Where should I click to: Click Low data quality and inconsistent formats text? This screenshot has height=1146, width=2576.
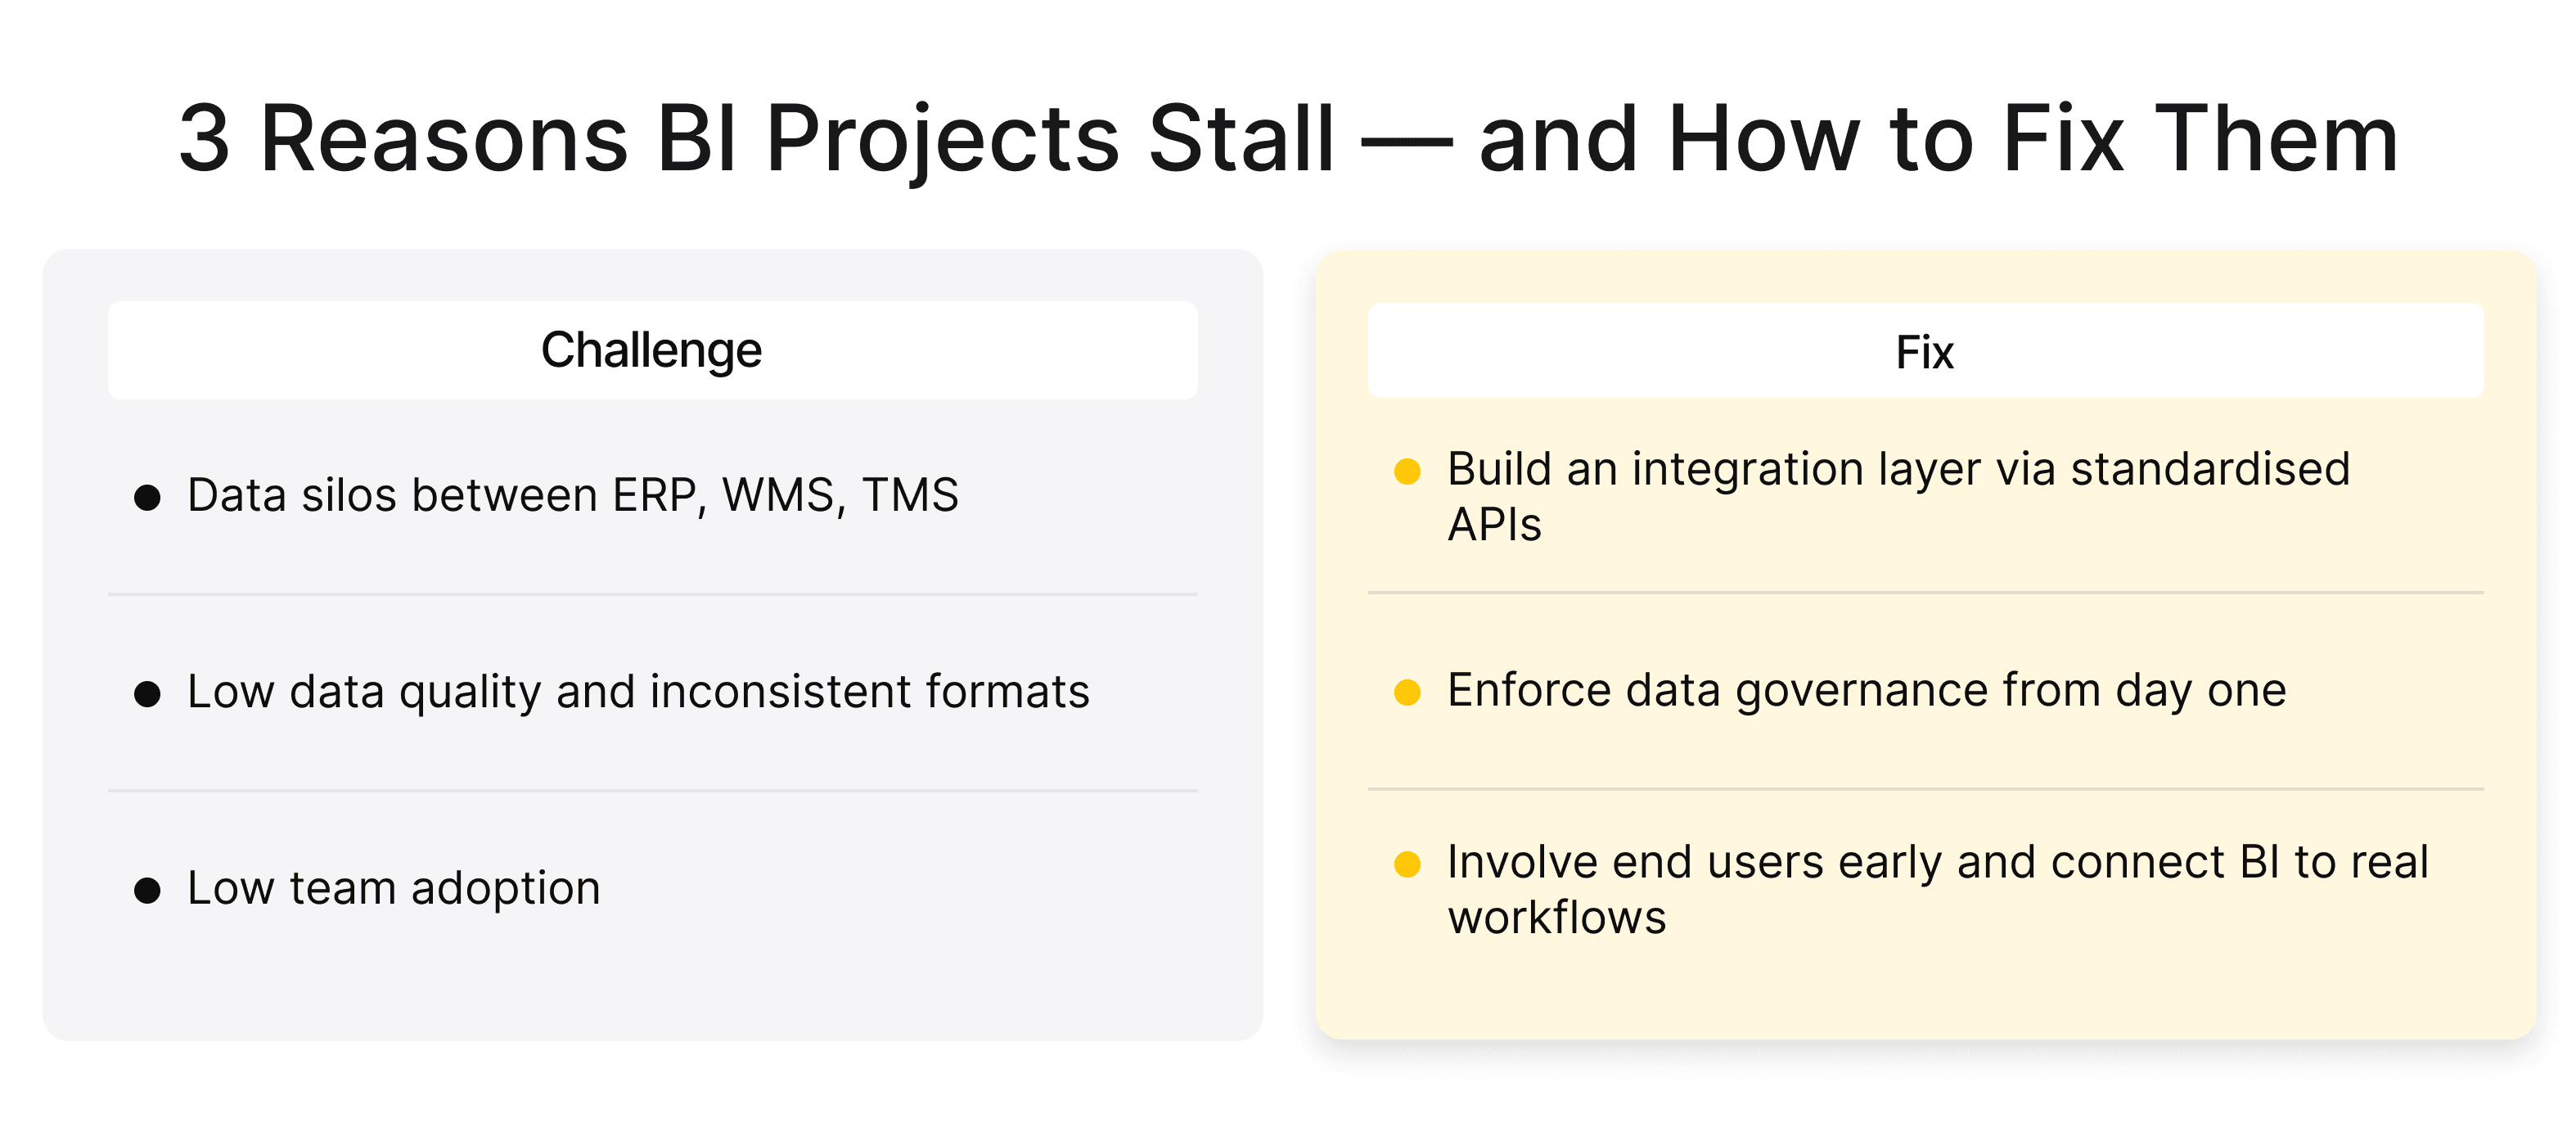click(638, 692)
